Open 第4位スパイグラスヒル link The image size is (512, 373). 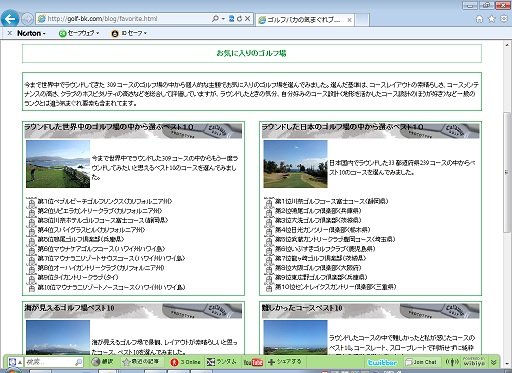(x=91, y=230)
